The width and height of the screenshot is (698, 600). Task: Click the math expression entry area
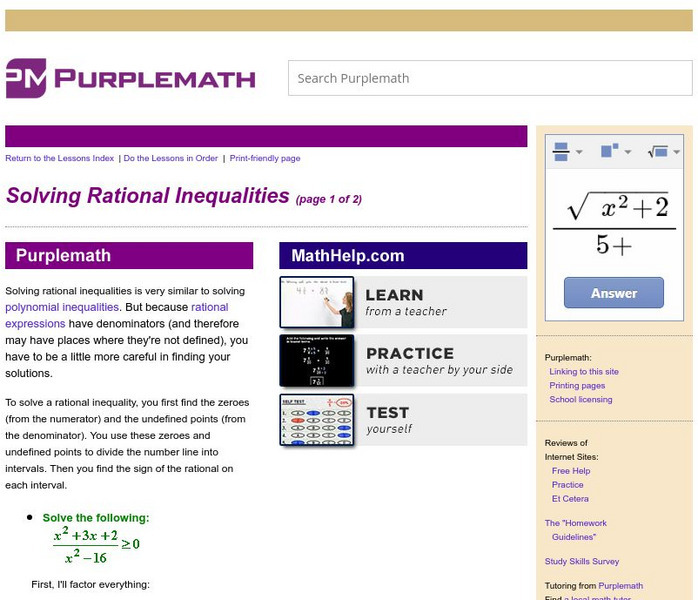pos(614,224)
